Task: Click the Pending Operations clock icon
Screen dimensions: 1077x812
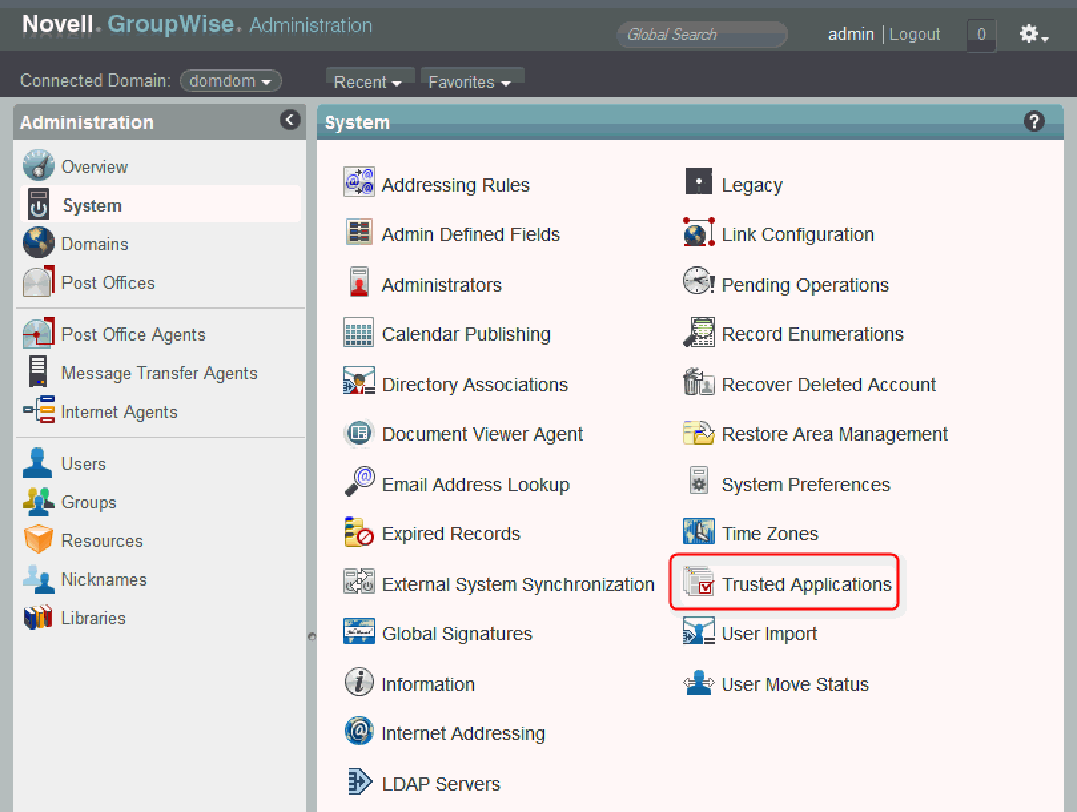Action: click(x=699, y=281)
